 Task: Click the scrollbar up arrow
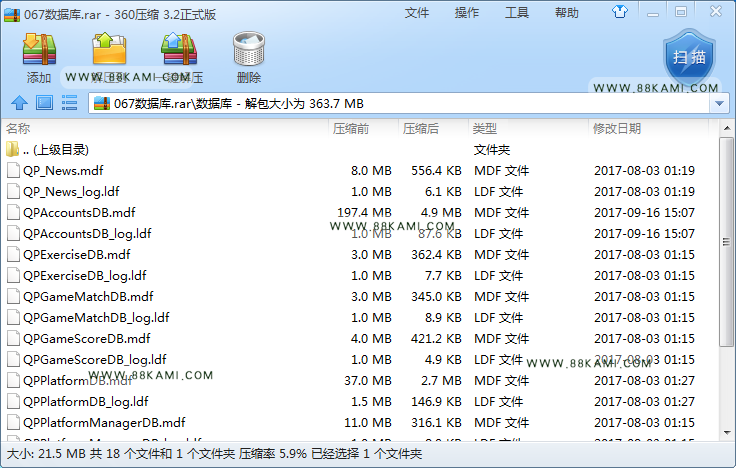pyautogui.click(x=726, y=128)
